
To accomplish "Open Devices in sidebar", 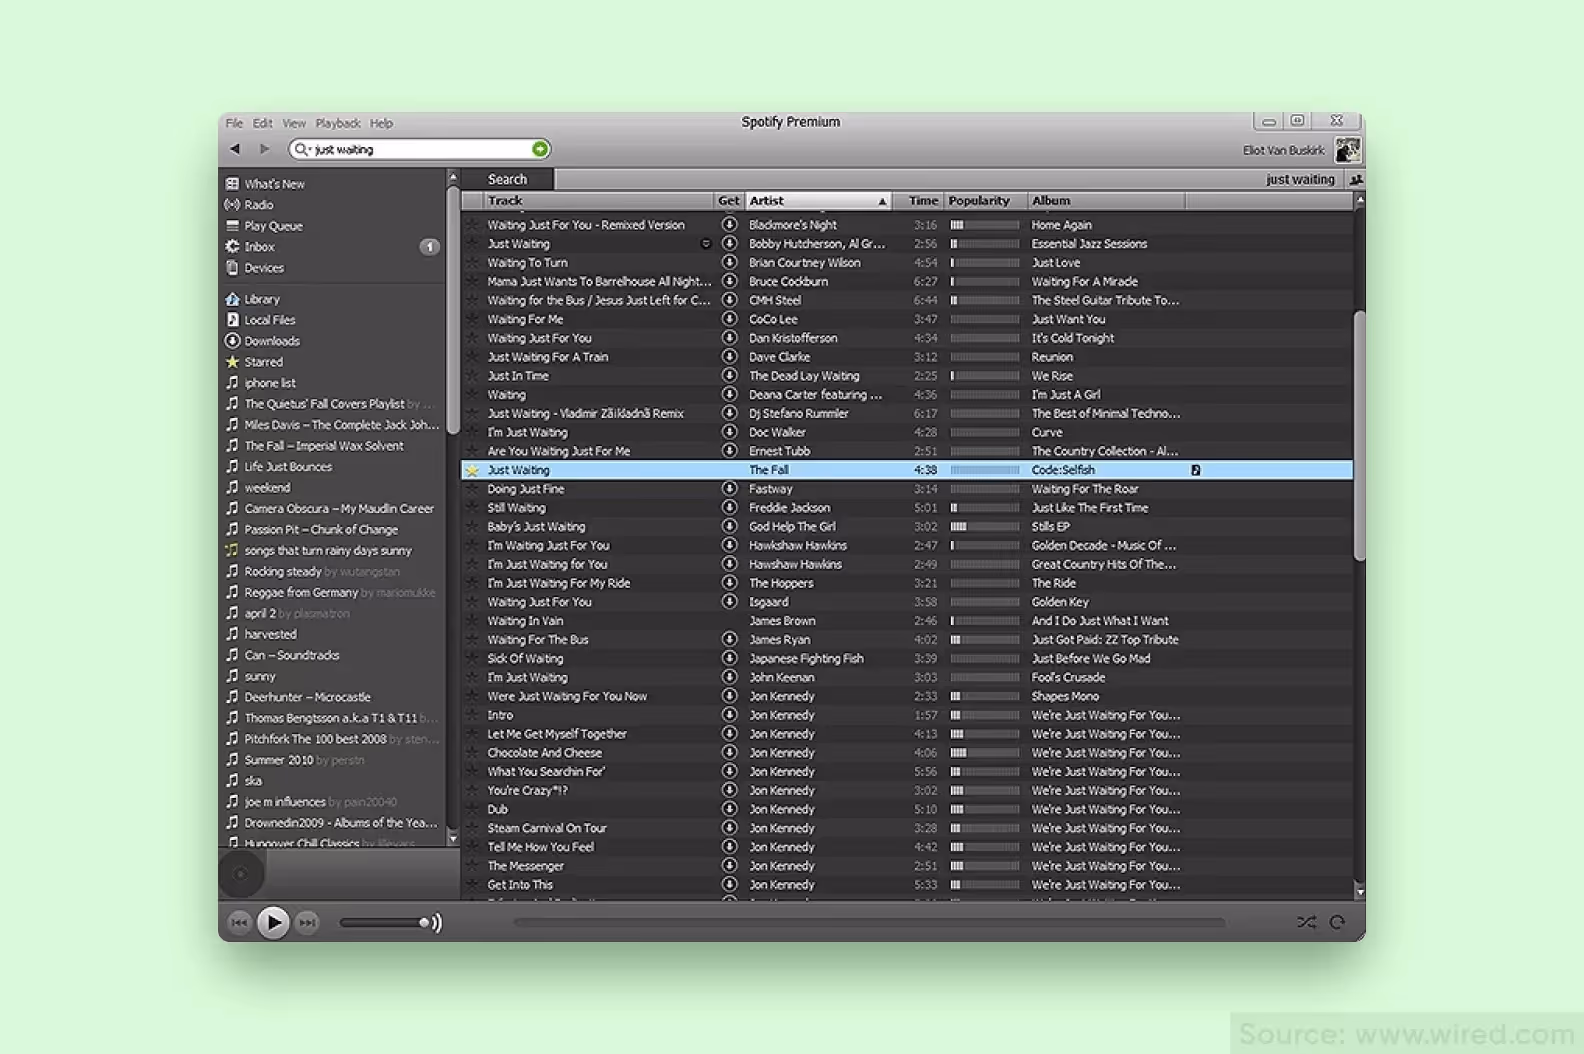I will pyautogui.click(x=264, y=268).
